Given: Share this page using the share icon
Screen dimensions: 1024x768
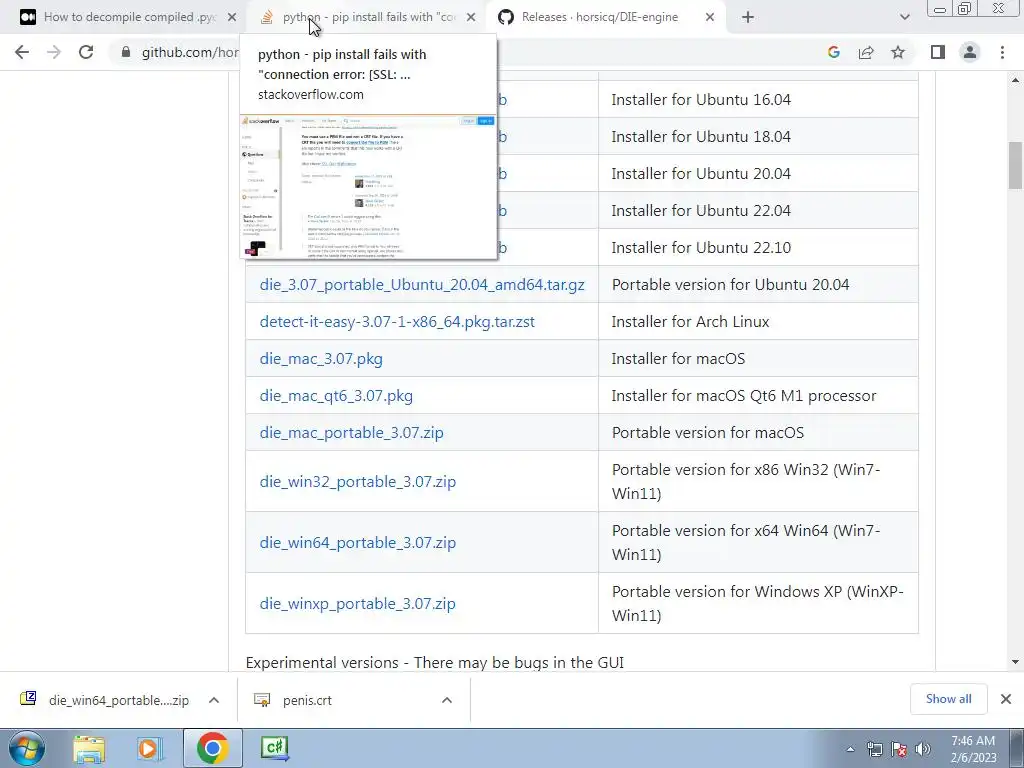Looking at the screenshot, I should coord(866,52).
